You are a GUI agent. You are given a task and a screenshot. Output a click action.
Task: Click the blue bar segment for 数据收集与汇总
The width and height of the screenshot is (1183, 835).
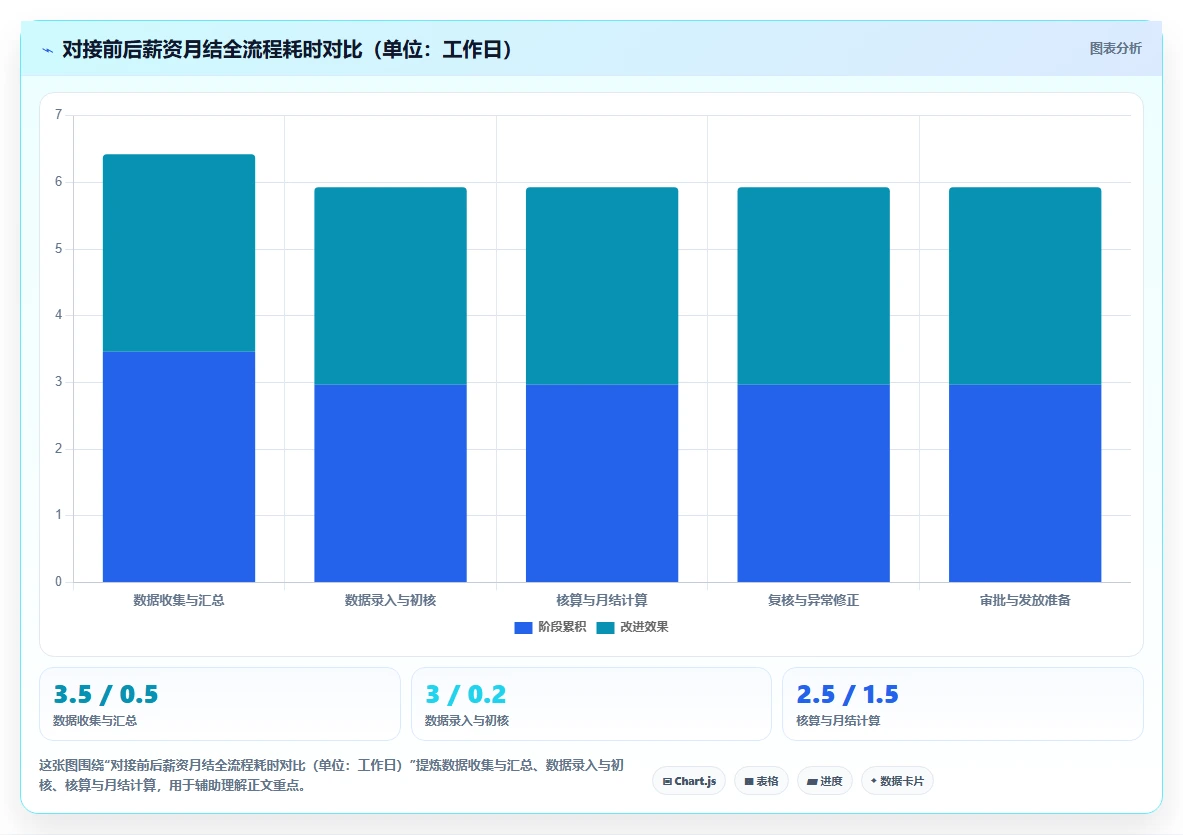[x=179, y=467]
